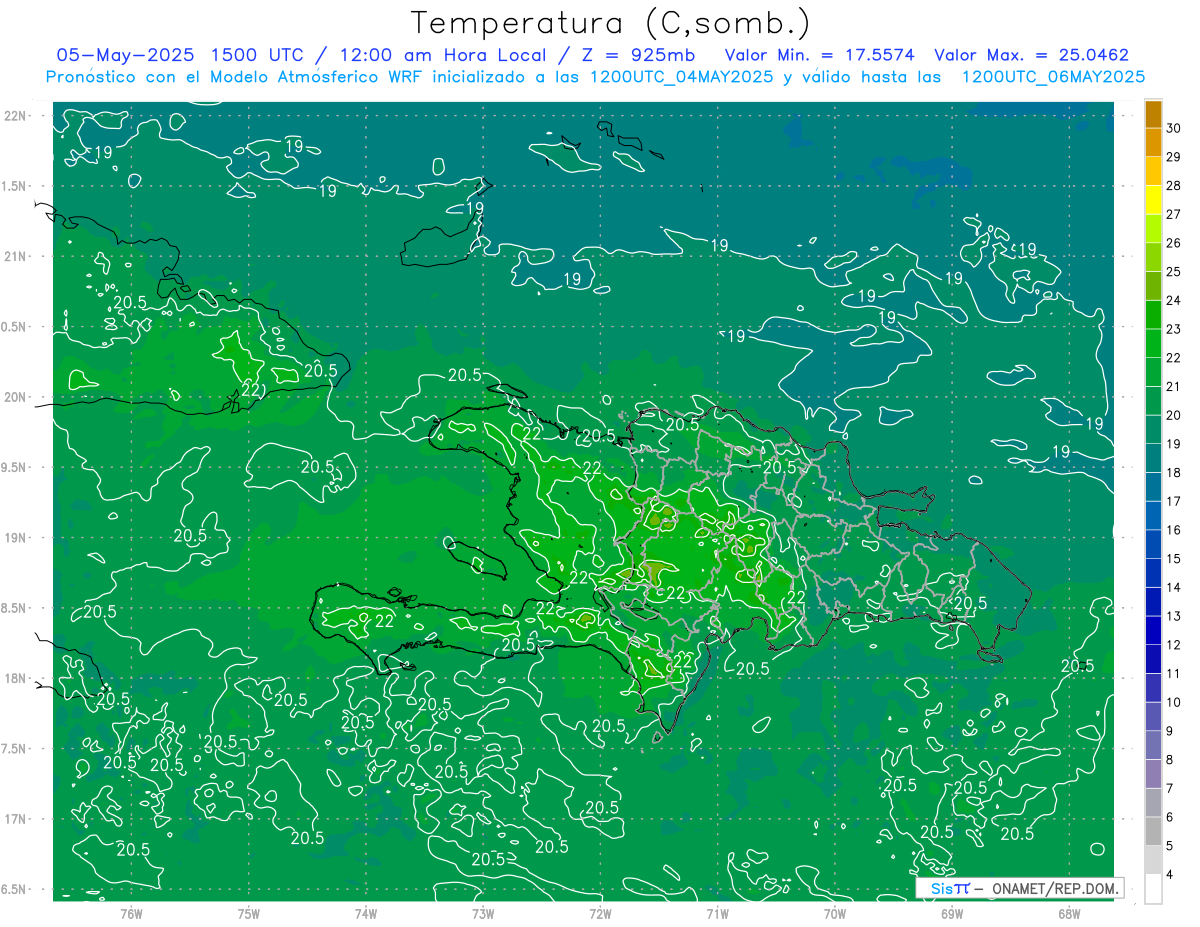Viewport: 1200px width, 927px height.
Task: Click the 76W longitude axis label
Action: (x=131, y=913)
